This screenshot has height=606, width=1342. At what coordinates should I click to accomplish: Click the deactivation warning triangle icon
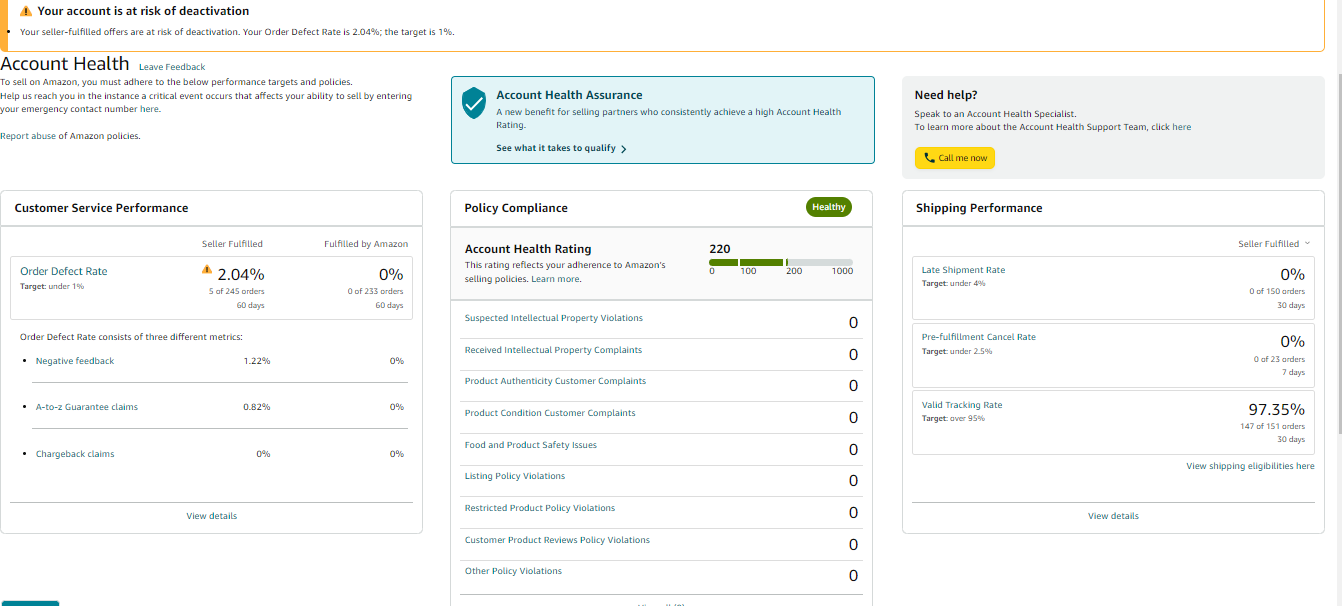tap(26, 11)
